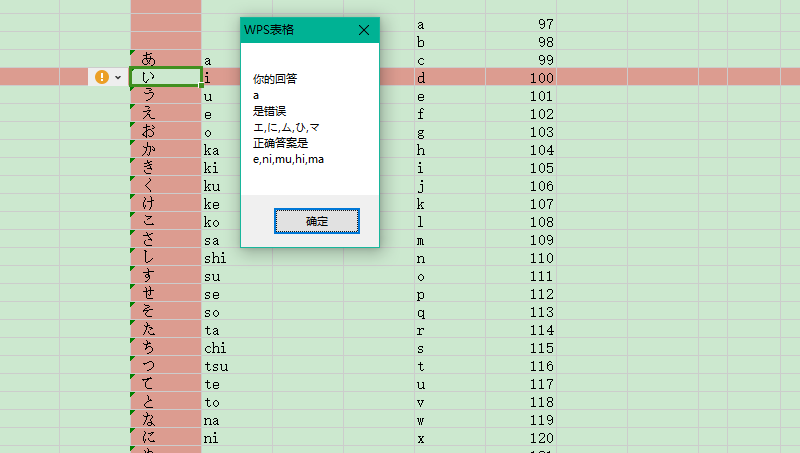Click the letter cell 's' beside 115
The width and height of the screenshot is (800, 453).
tap(449, 347)
